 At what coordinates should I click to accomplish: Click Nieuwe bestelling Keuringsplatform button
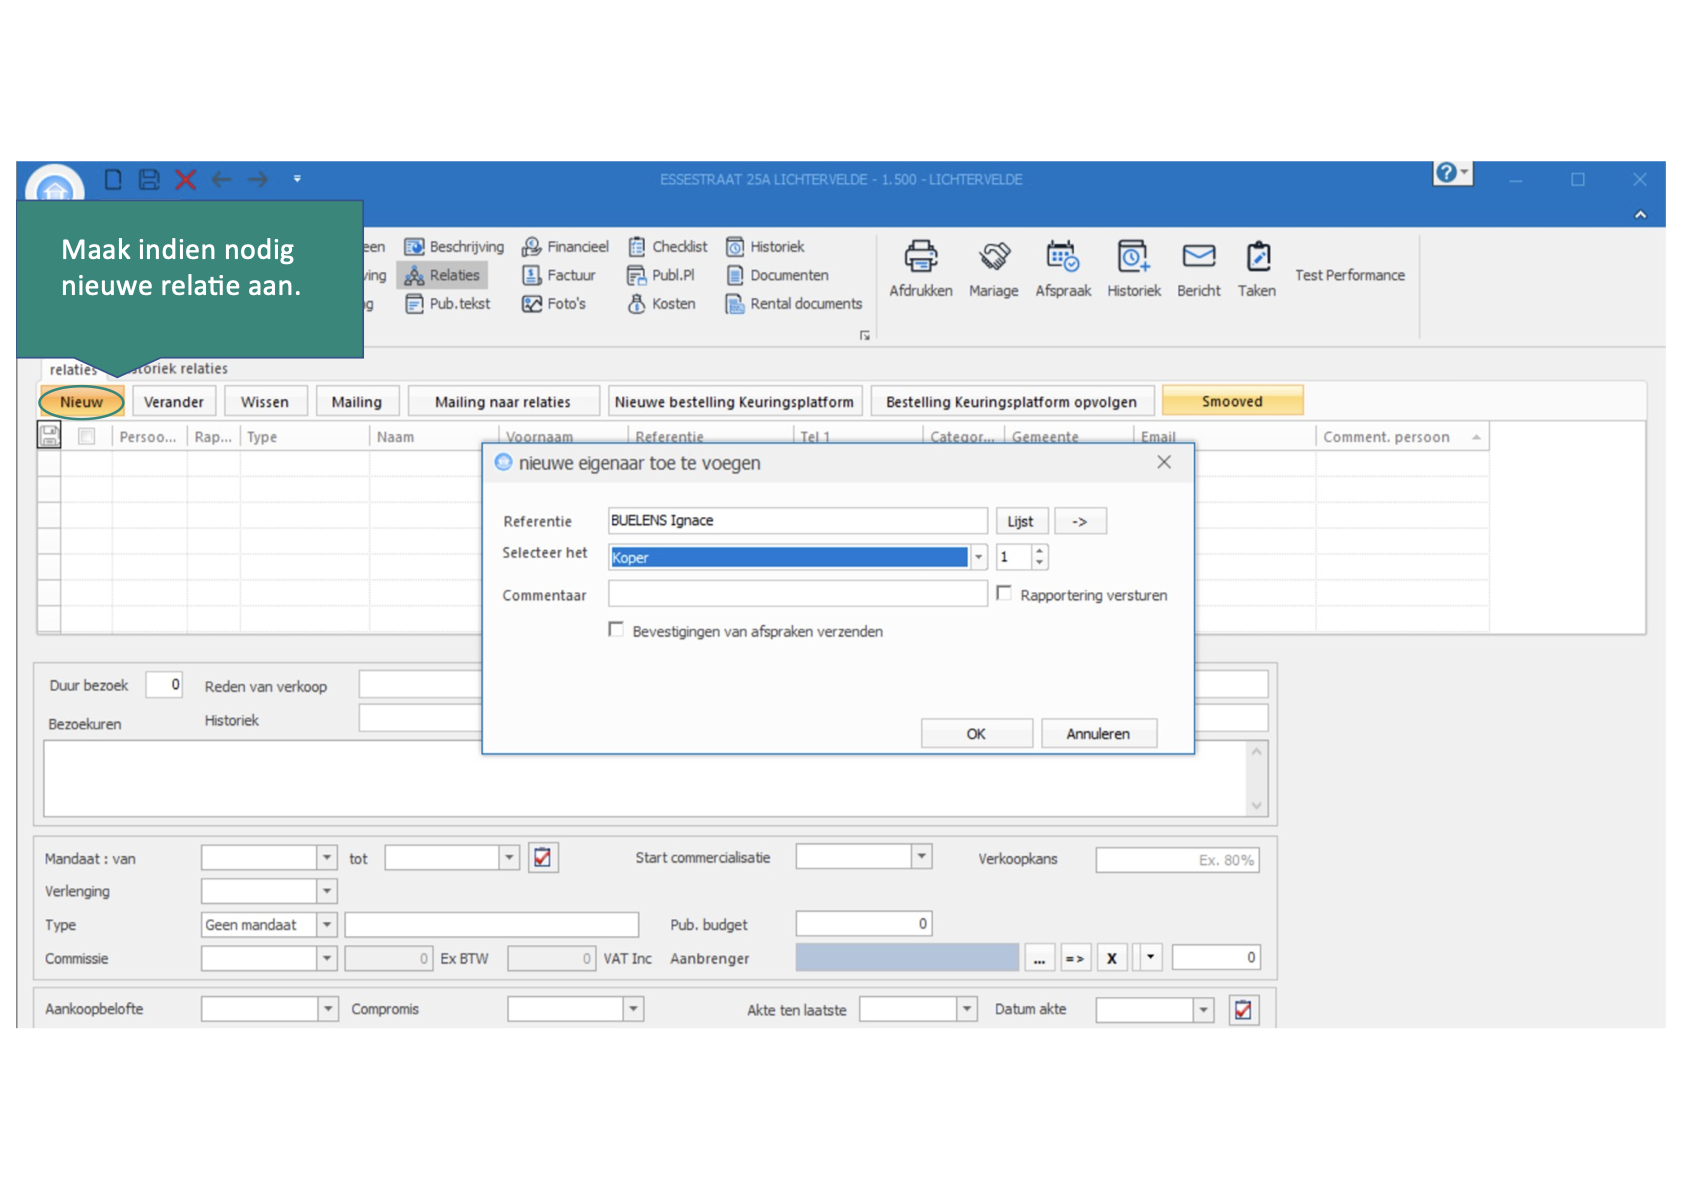734,402
